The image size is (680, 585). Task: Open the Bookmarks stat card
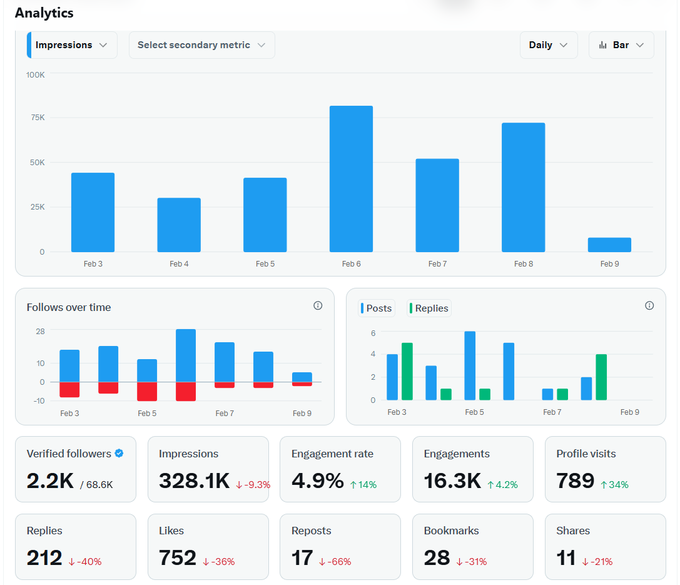(x=472, y=547)
